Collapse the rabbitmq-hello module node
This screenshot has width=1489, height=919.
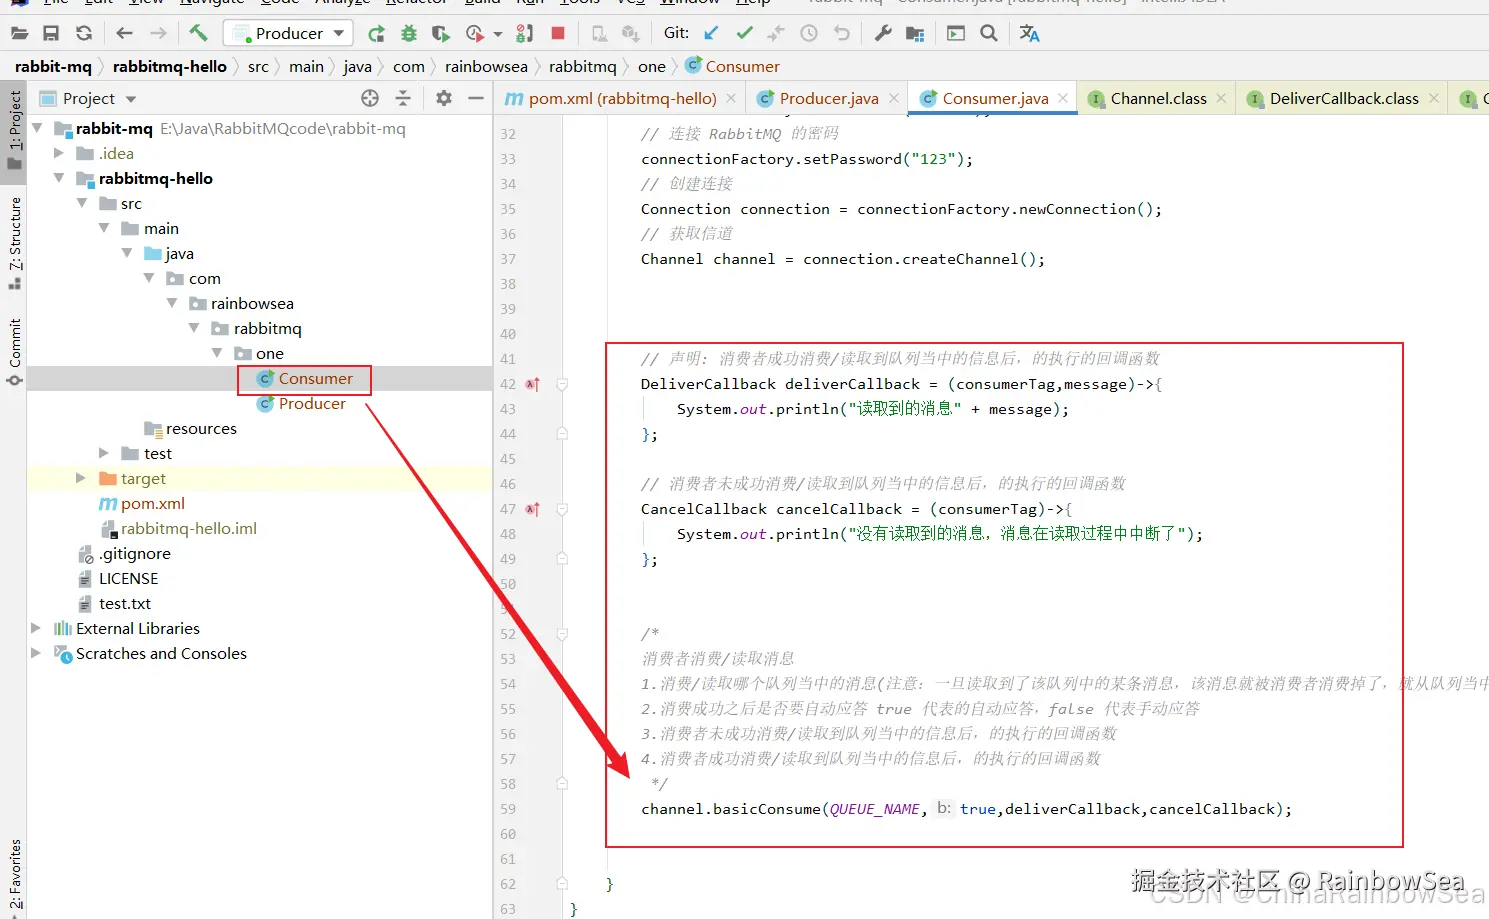point(59,178)
